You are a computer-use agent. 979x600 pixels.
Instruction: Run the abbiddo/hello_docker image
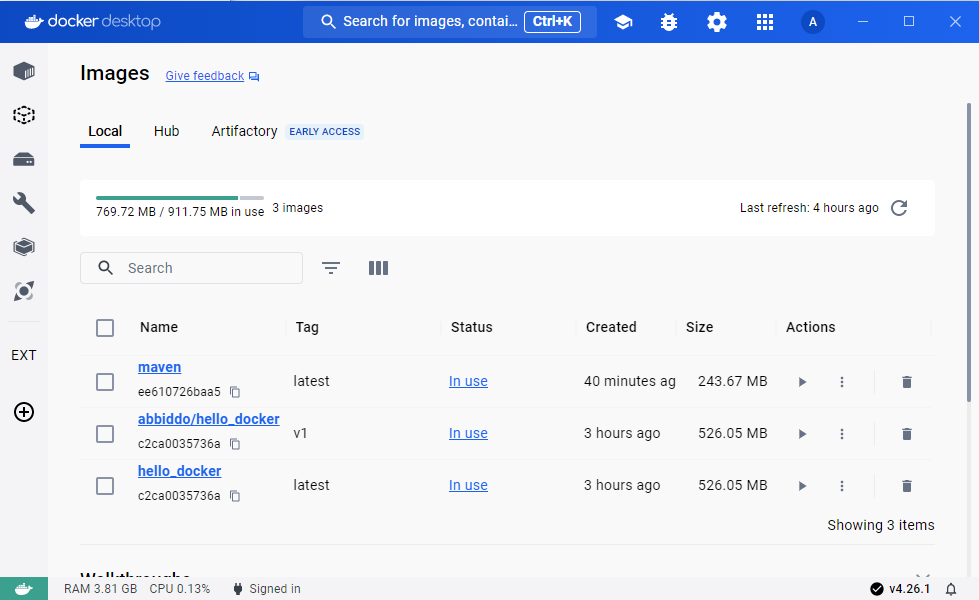pyautogui.click(x=802, y=434)
